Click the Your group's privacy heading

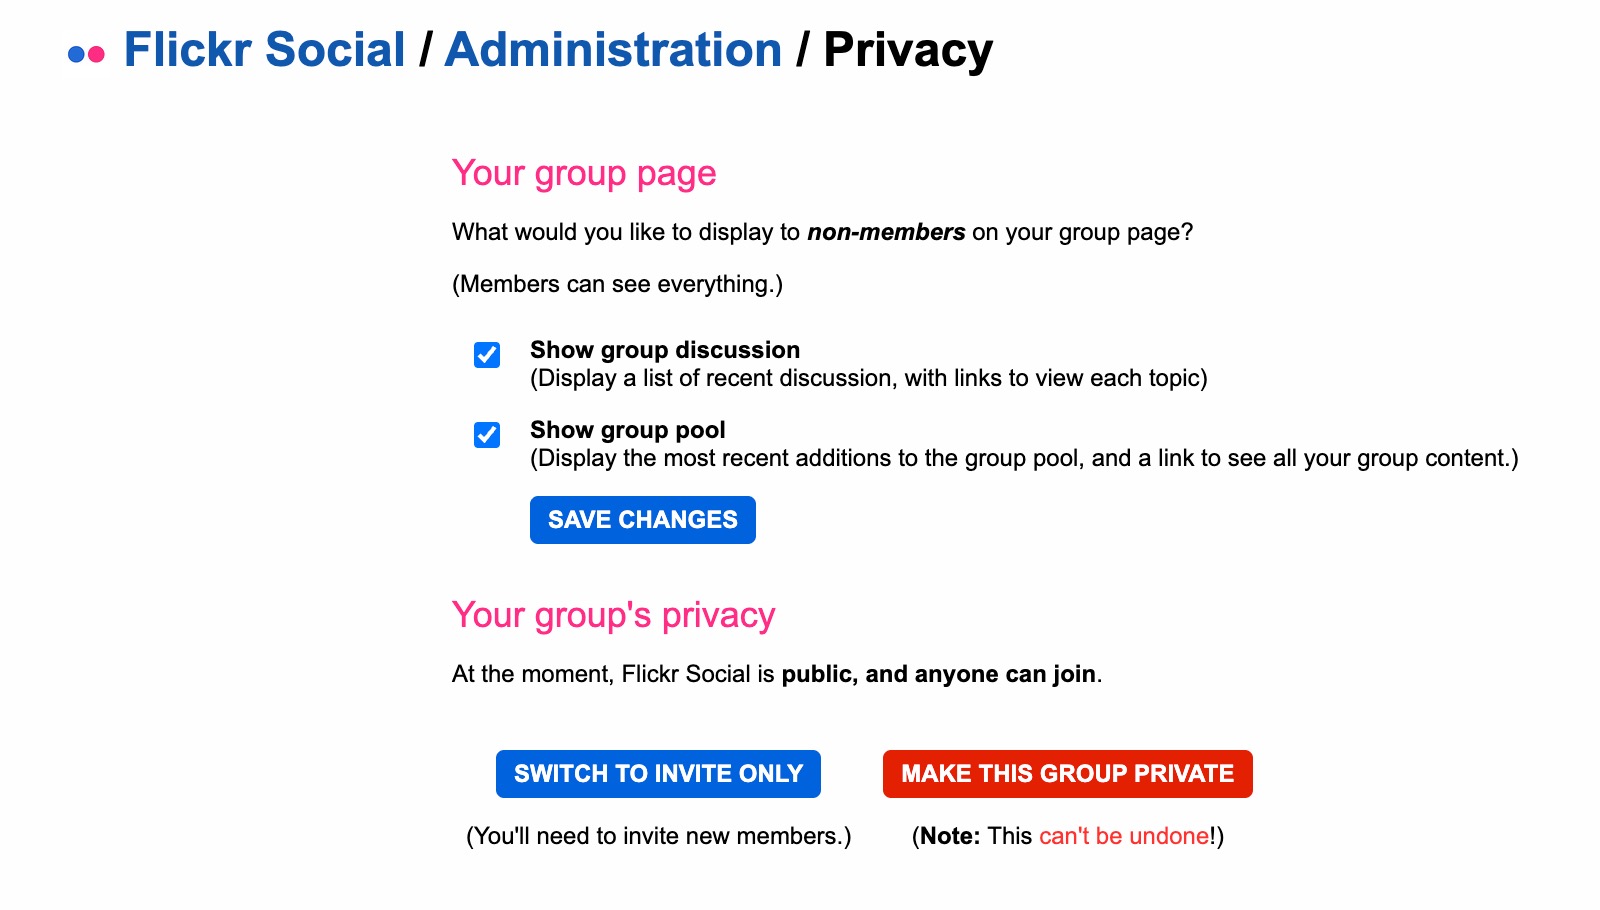coord(614,615)
